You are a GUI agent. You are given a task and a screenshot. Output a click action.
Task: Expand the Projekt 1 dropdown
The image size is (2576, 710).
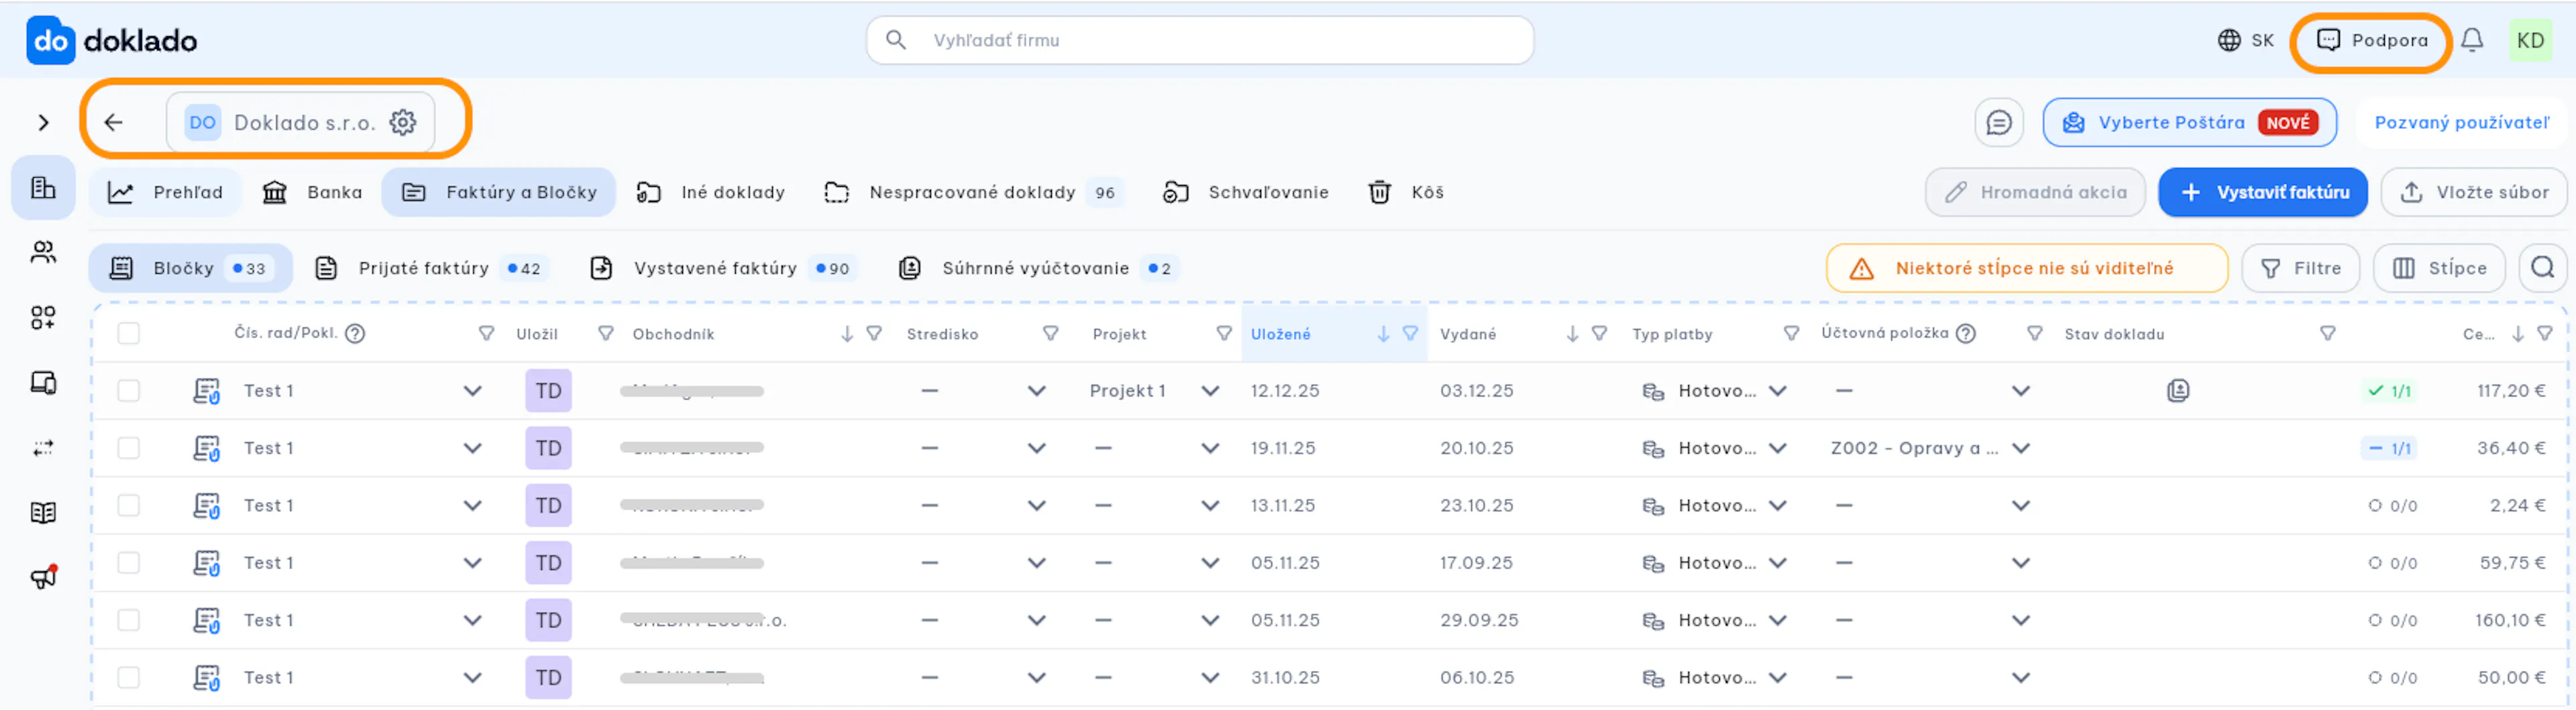[x=1210, y=391]
